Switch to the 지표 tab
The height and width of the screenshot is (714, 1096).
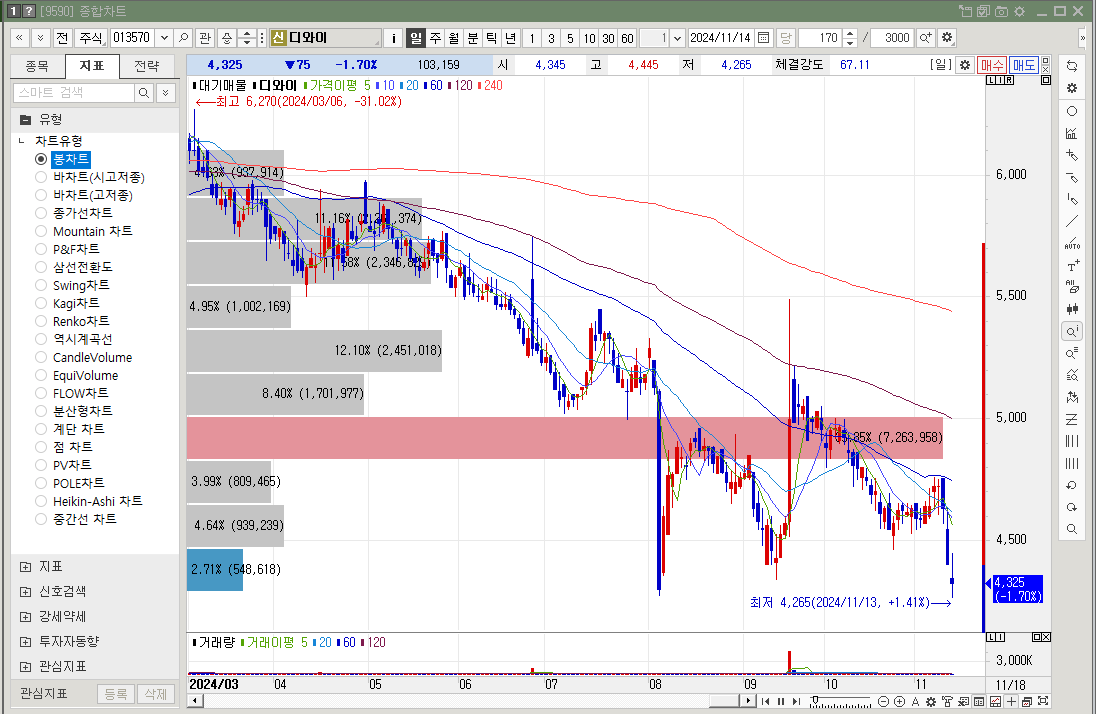click(x=92, y=66)
